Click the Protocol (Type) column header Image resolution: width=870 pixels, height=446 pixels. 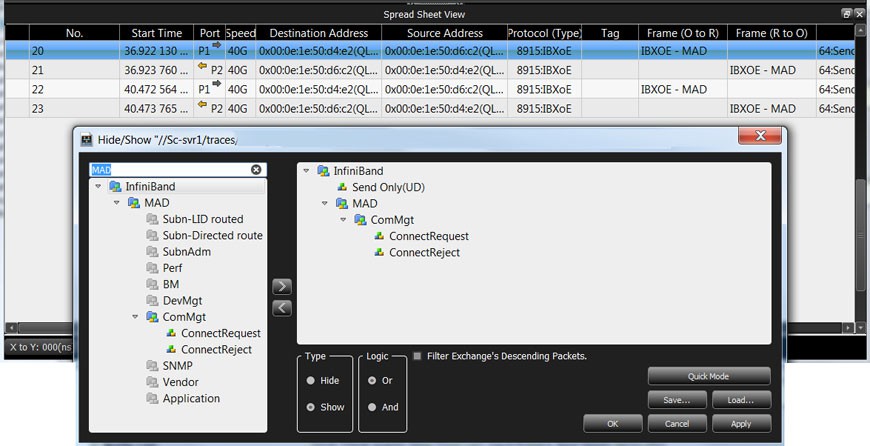coord(544,33)
